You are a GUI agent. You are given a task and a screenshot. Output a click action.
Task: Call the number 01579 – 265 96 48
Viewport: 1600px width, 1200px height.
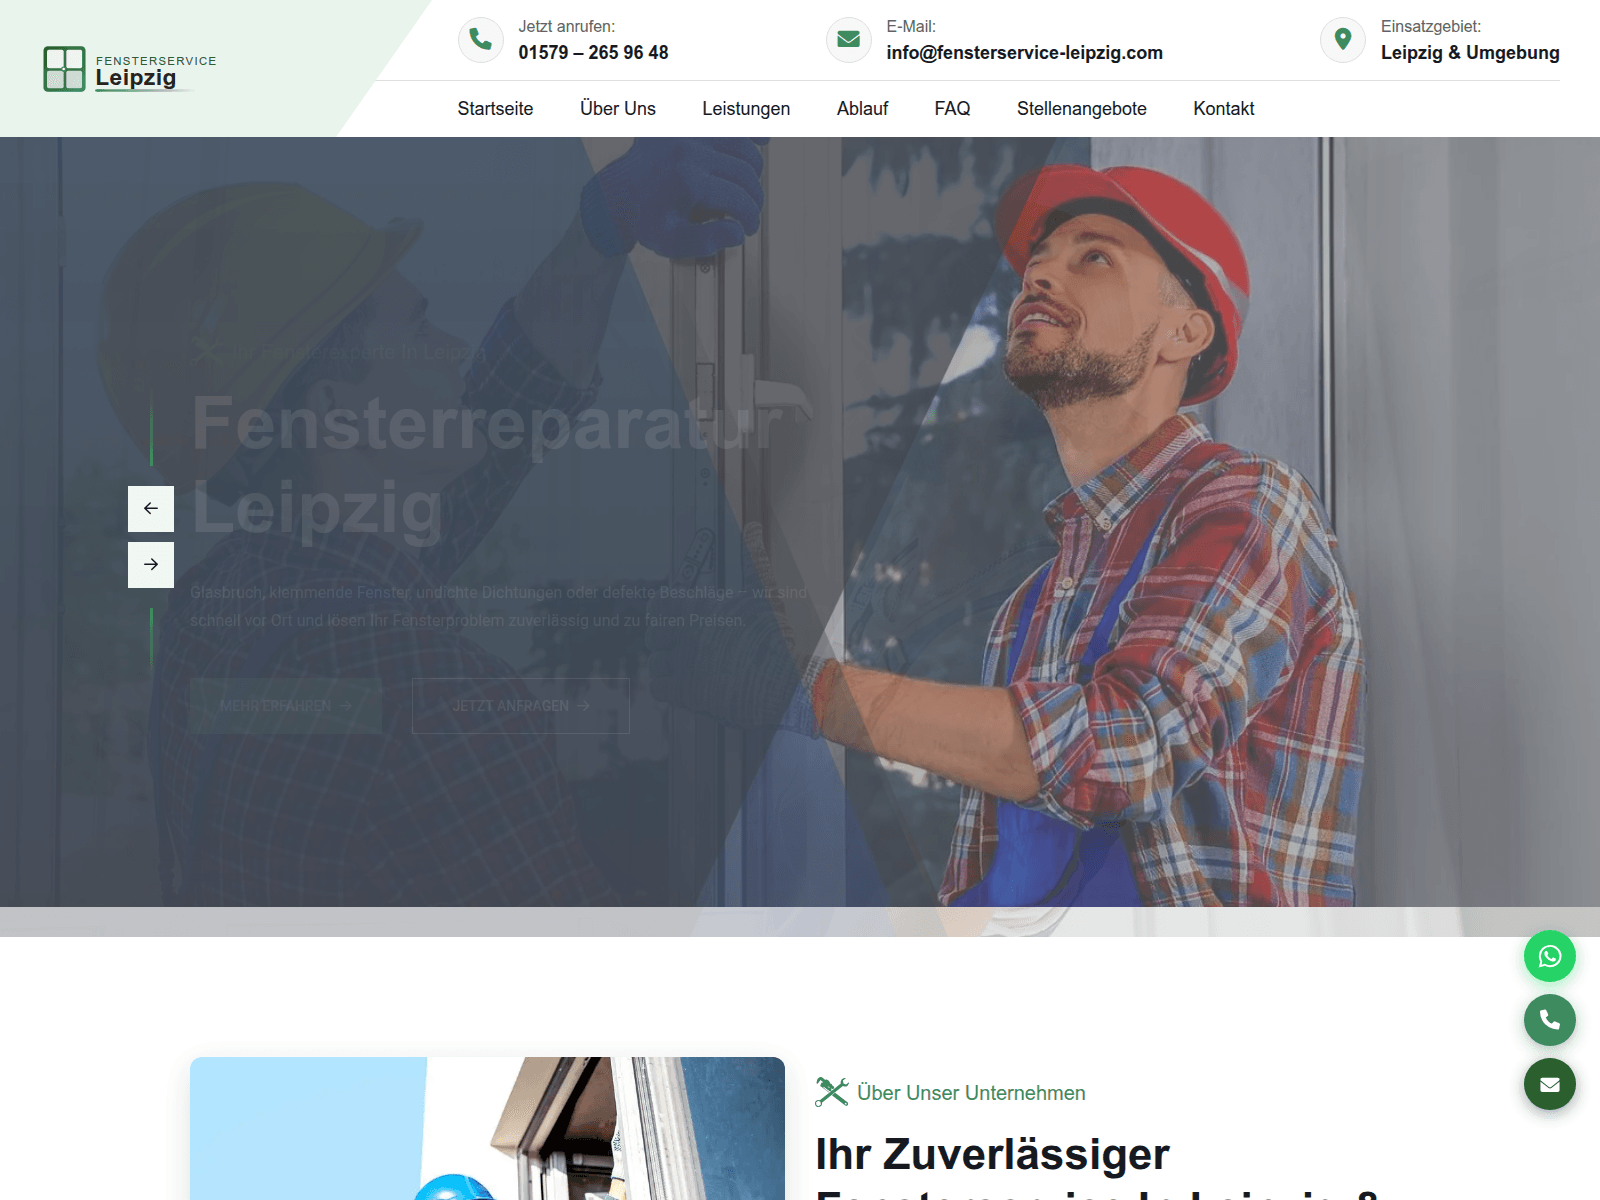[593, 53]
